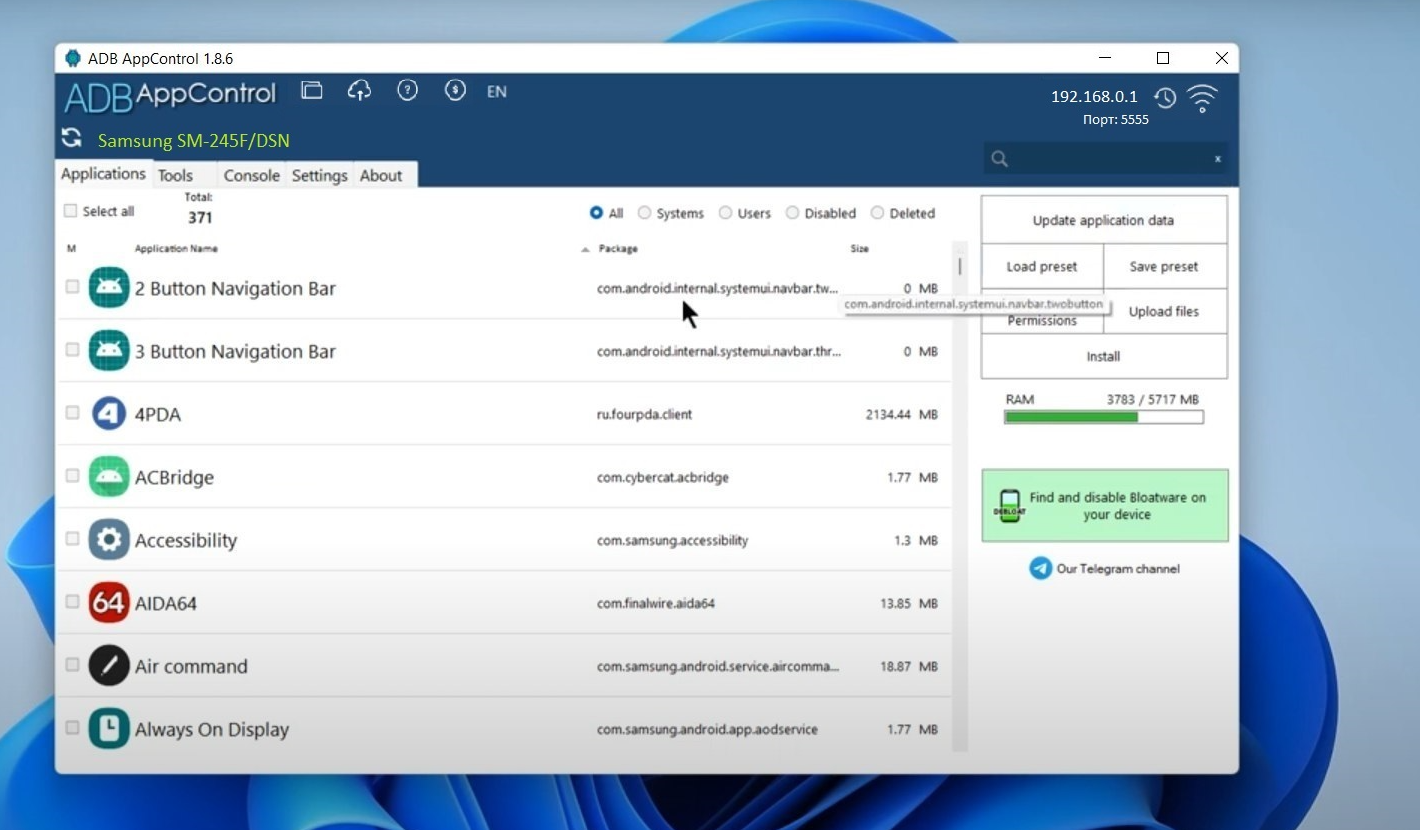This screenshot has width=1420, height=830.
Task: Check the Select all checkbox
Action: click(70, 211)
